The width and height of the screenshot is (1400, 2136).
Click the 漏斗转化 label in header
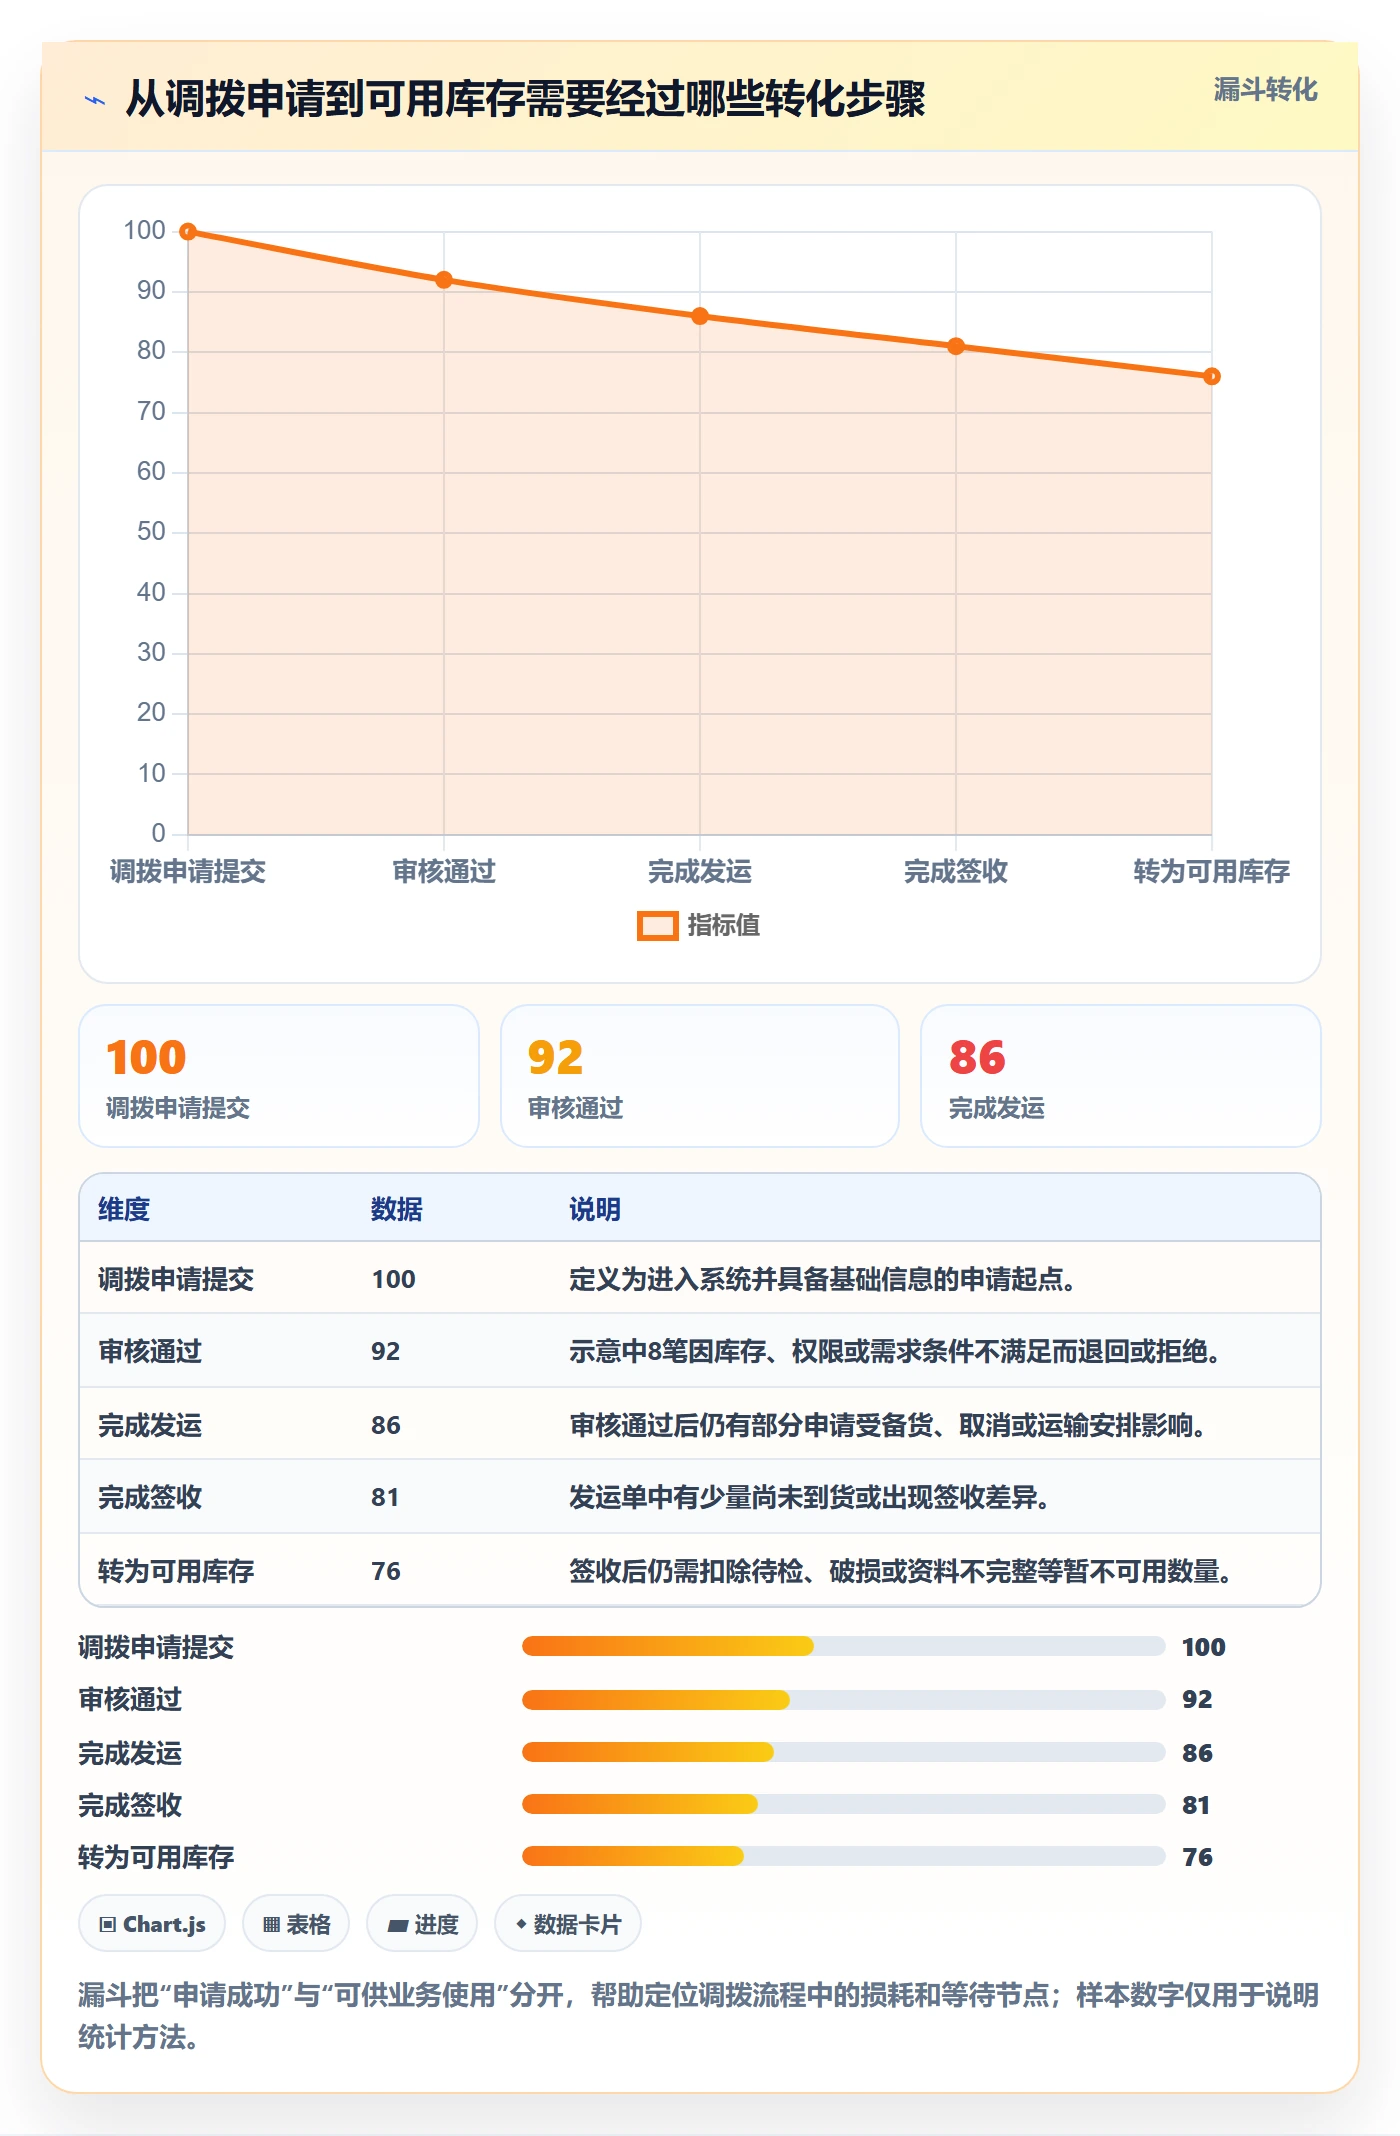click(1265, 90)
